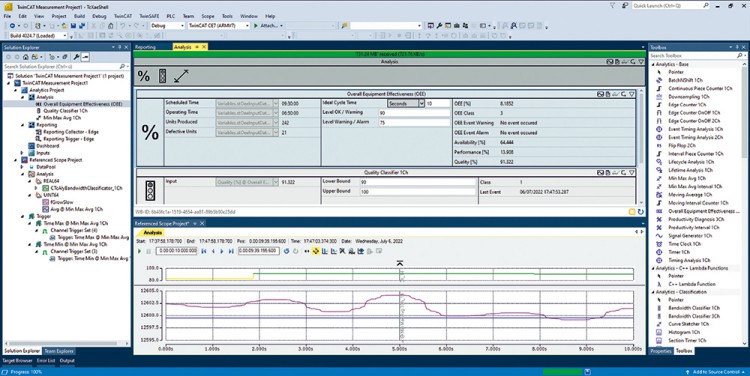Click the Level OK / Warning input field
Screen dimensions: 750x376
coord(414,113)
